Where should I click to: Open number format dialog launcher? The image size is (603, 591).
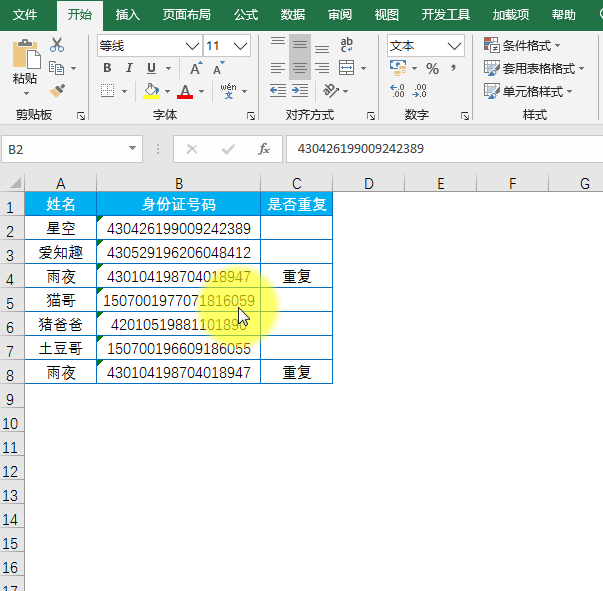coord(465,116)
